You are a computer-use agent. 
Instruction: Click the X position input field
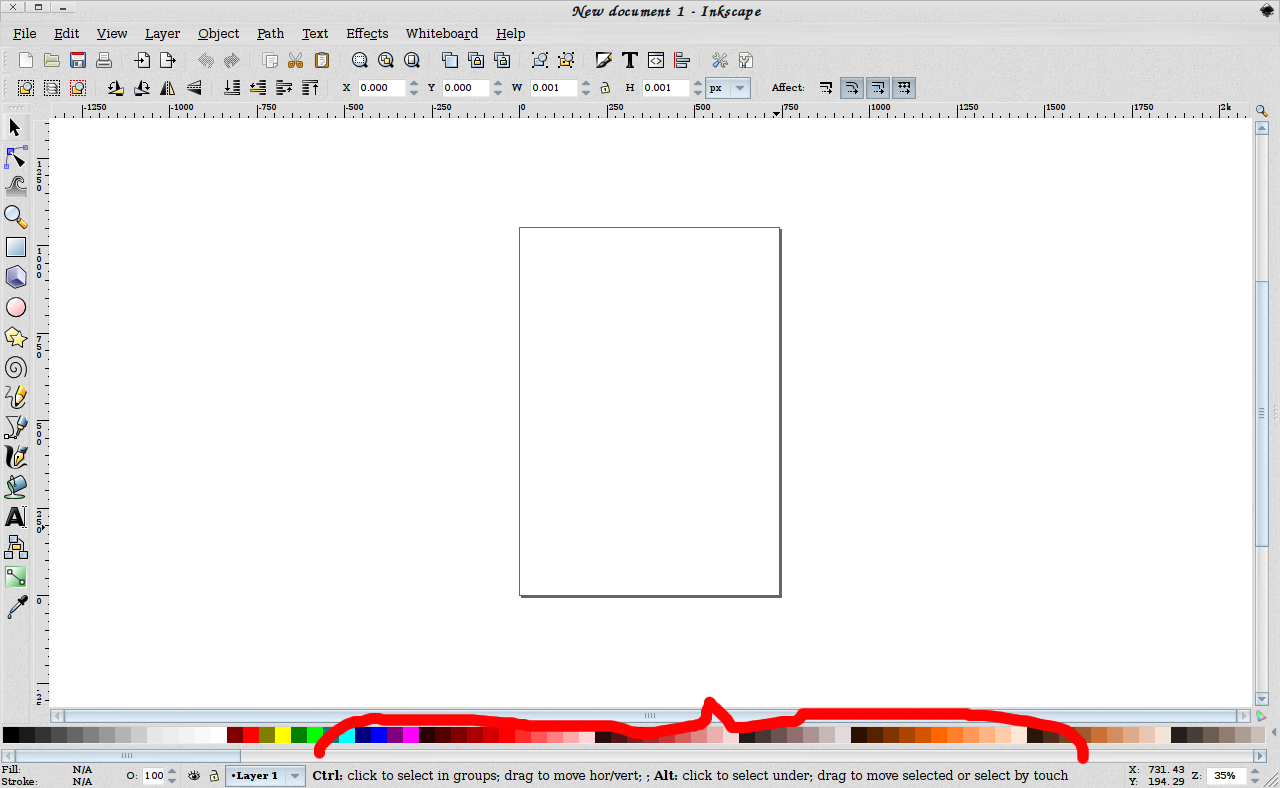click(x=382, y=88)
